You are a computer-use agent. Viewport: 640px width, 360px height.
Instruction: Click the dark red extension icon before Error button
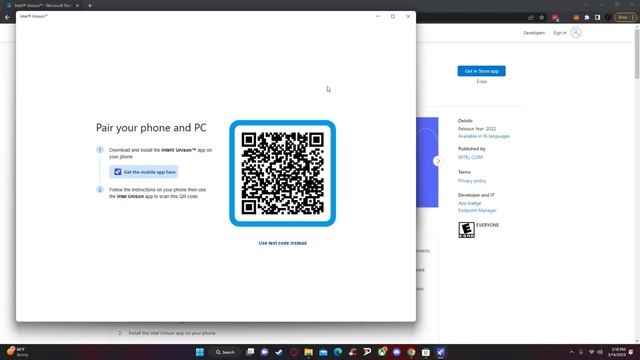click(x=608, y=18)
